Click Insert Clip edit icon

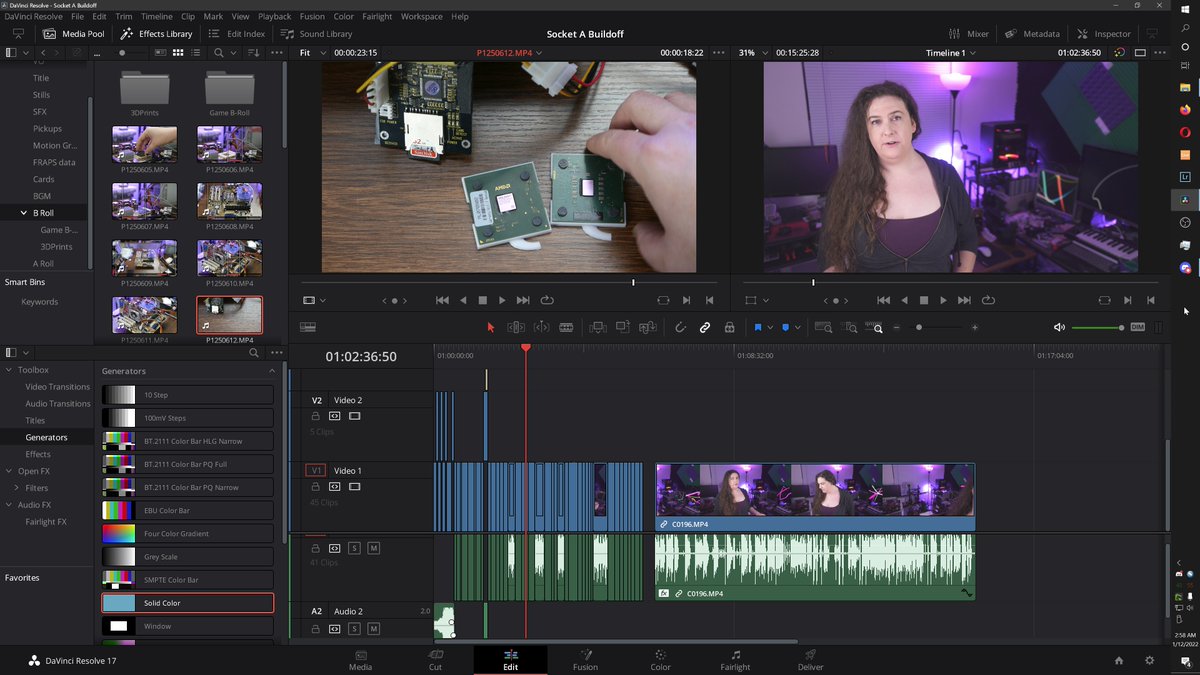pyautogui.click(x=598, y=327)
